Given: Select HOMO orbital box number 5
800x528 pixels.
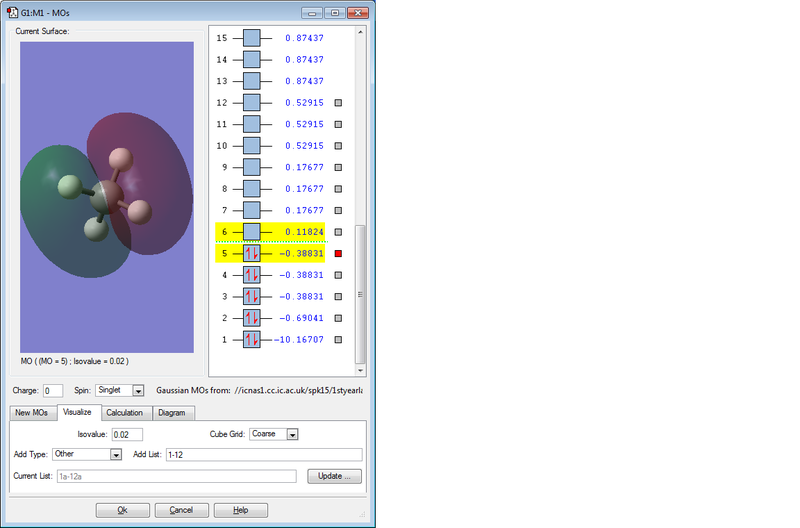Looking at the screenshot, I should click(252, 254).
